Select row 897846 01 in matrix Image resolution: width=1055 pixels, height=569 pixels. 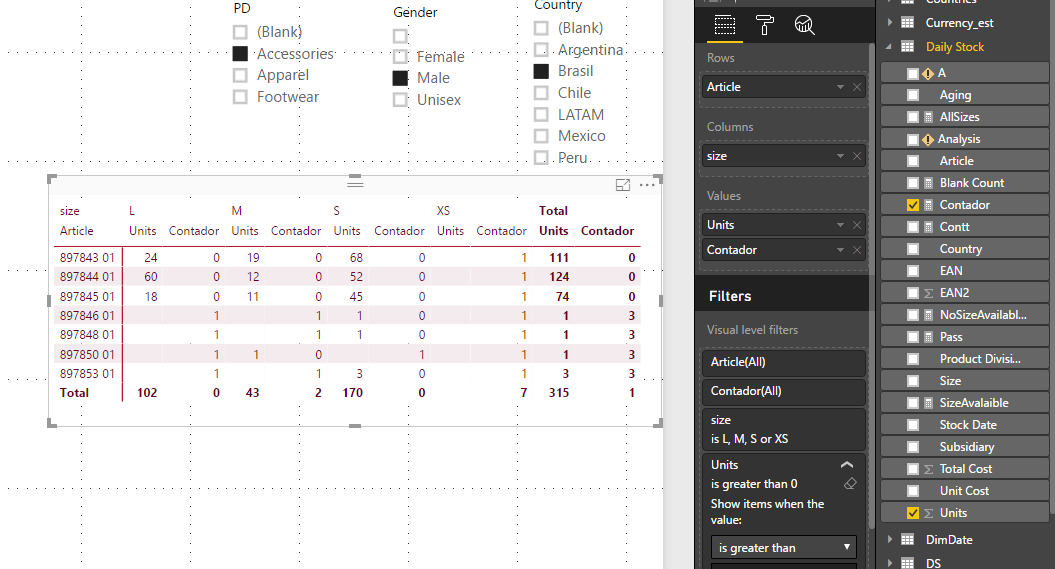point(87,315)
